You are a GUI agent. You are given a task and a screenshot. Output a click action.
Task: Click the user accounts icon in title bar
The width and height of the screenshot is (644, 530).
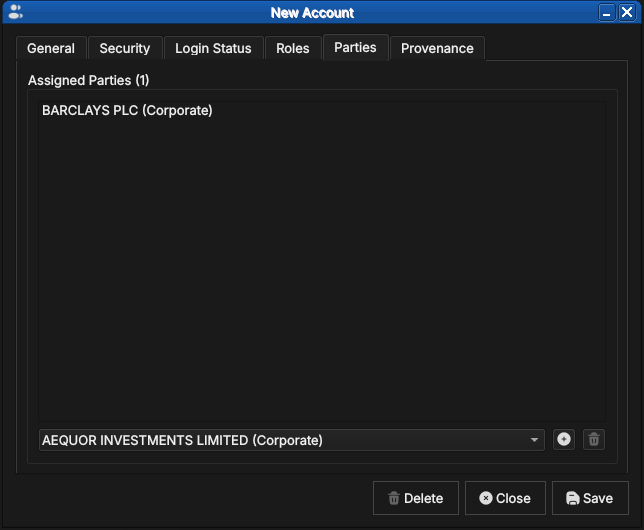(x=15, y=12)
